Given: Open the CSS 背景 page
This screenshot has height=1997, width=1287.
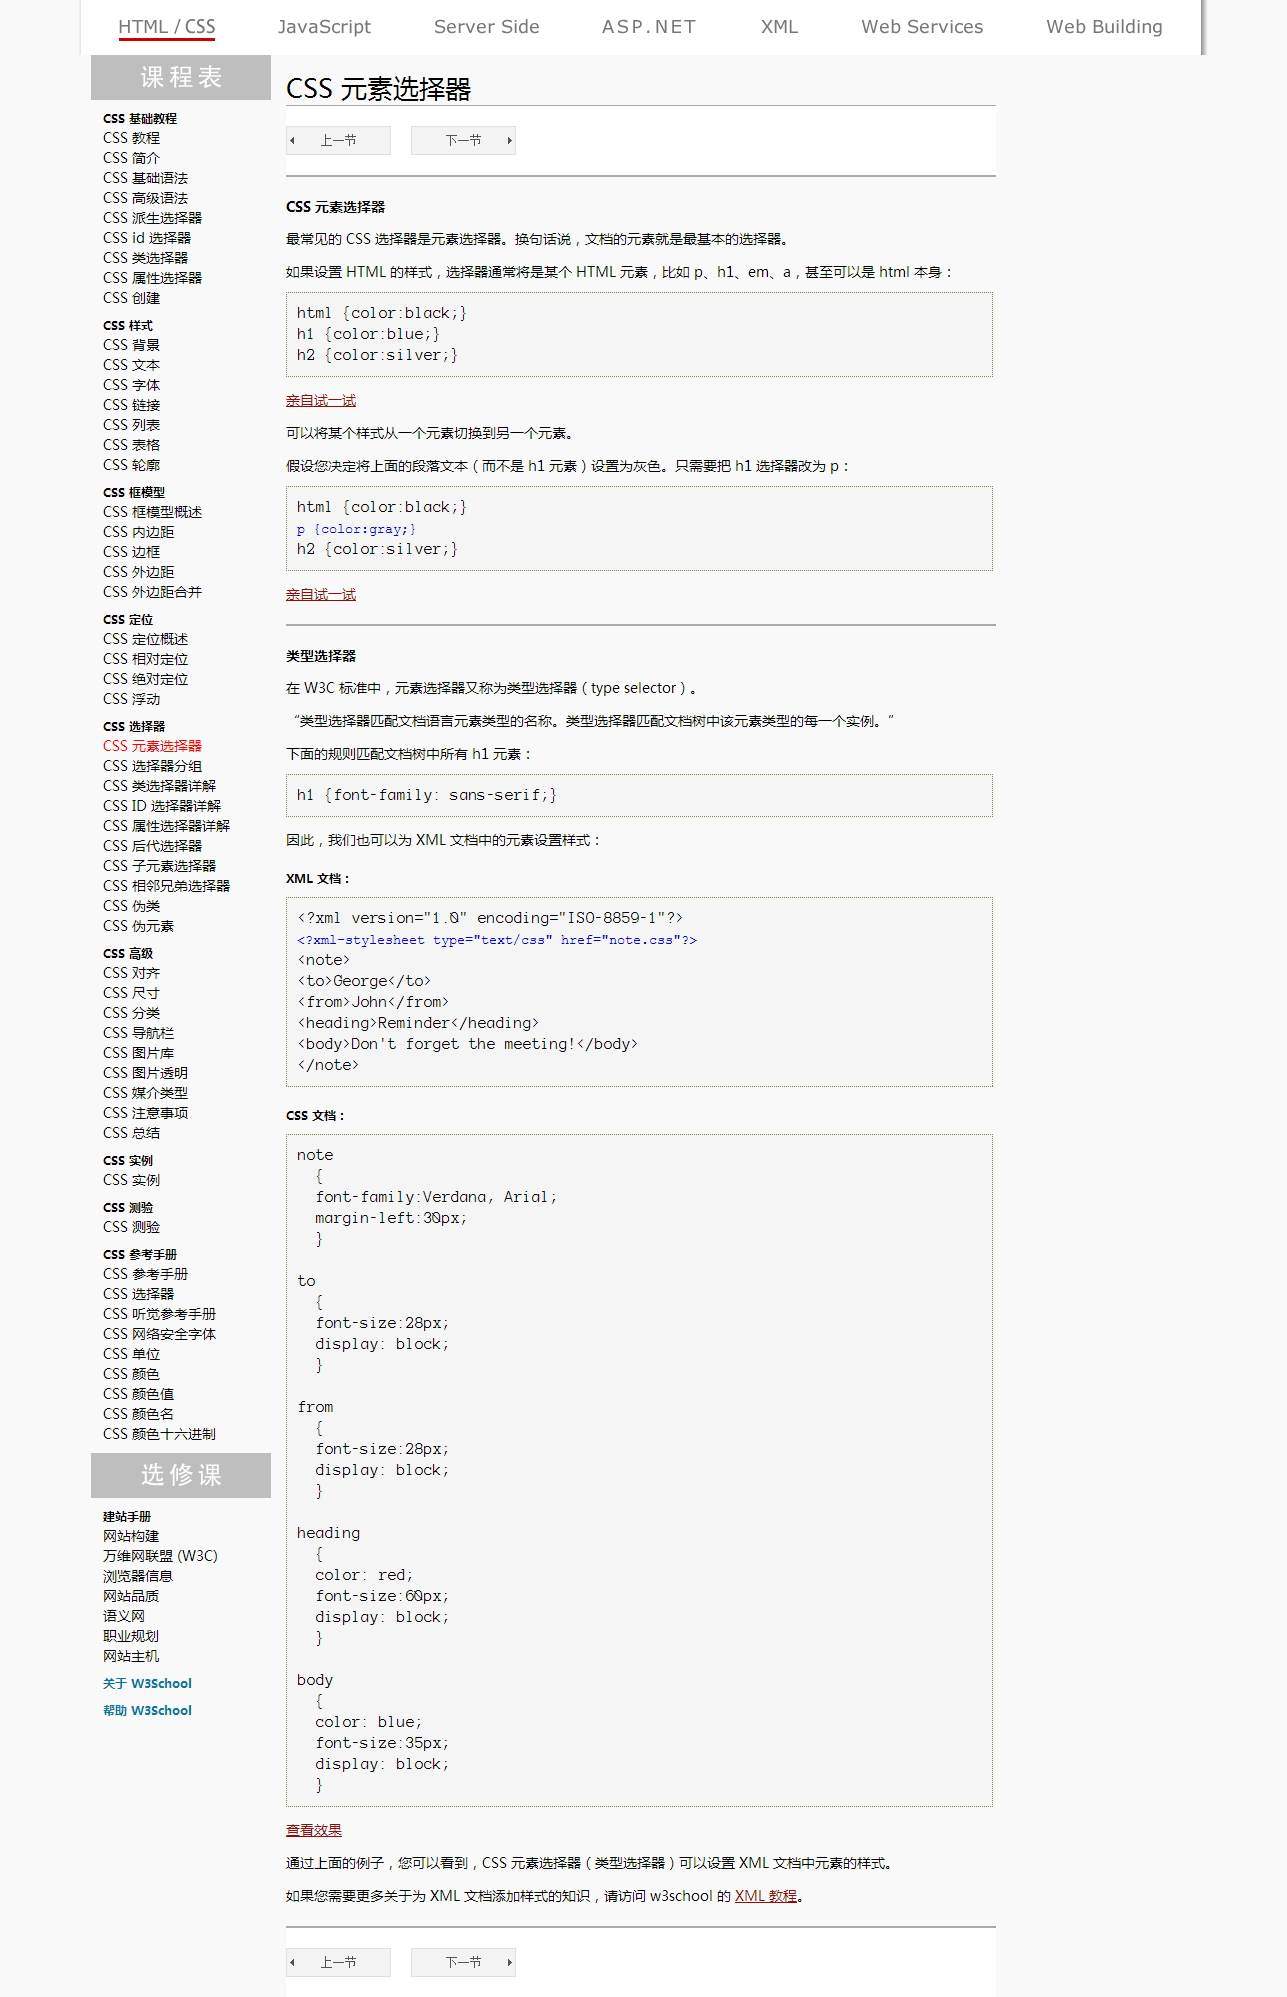Looking at the screenshot, I should click(131, 345).
